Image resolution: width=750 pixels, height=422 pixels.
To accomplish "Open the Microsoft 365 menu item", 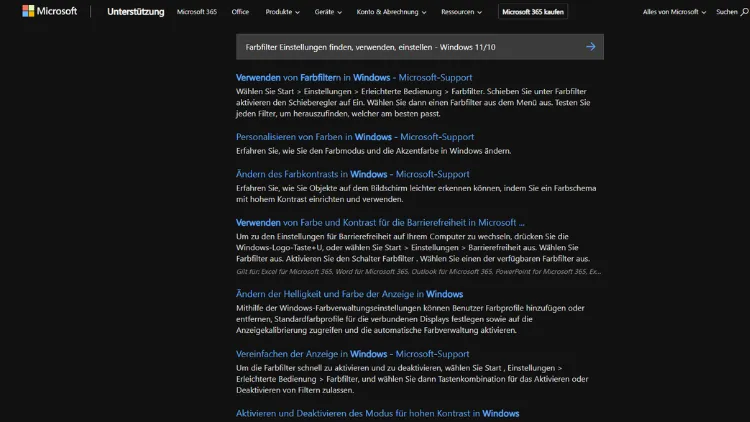I will 197,11.
